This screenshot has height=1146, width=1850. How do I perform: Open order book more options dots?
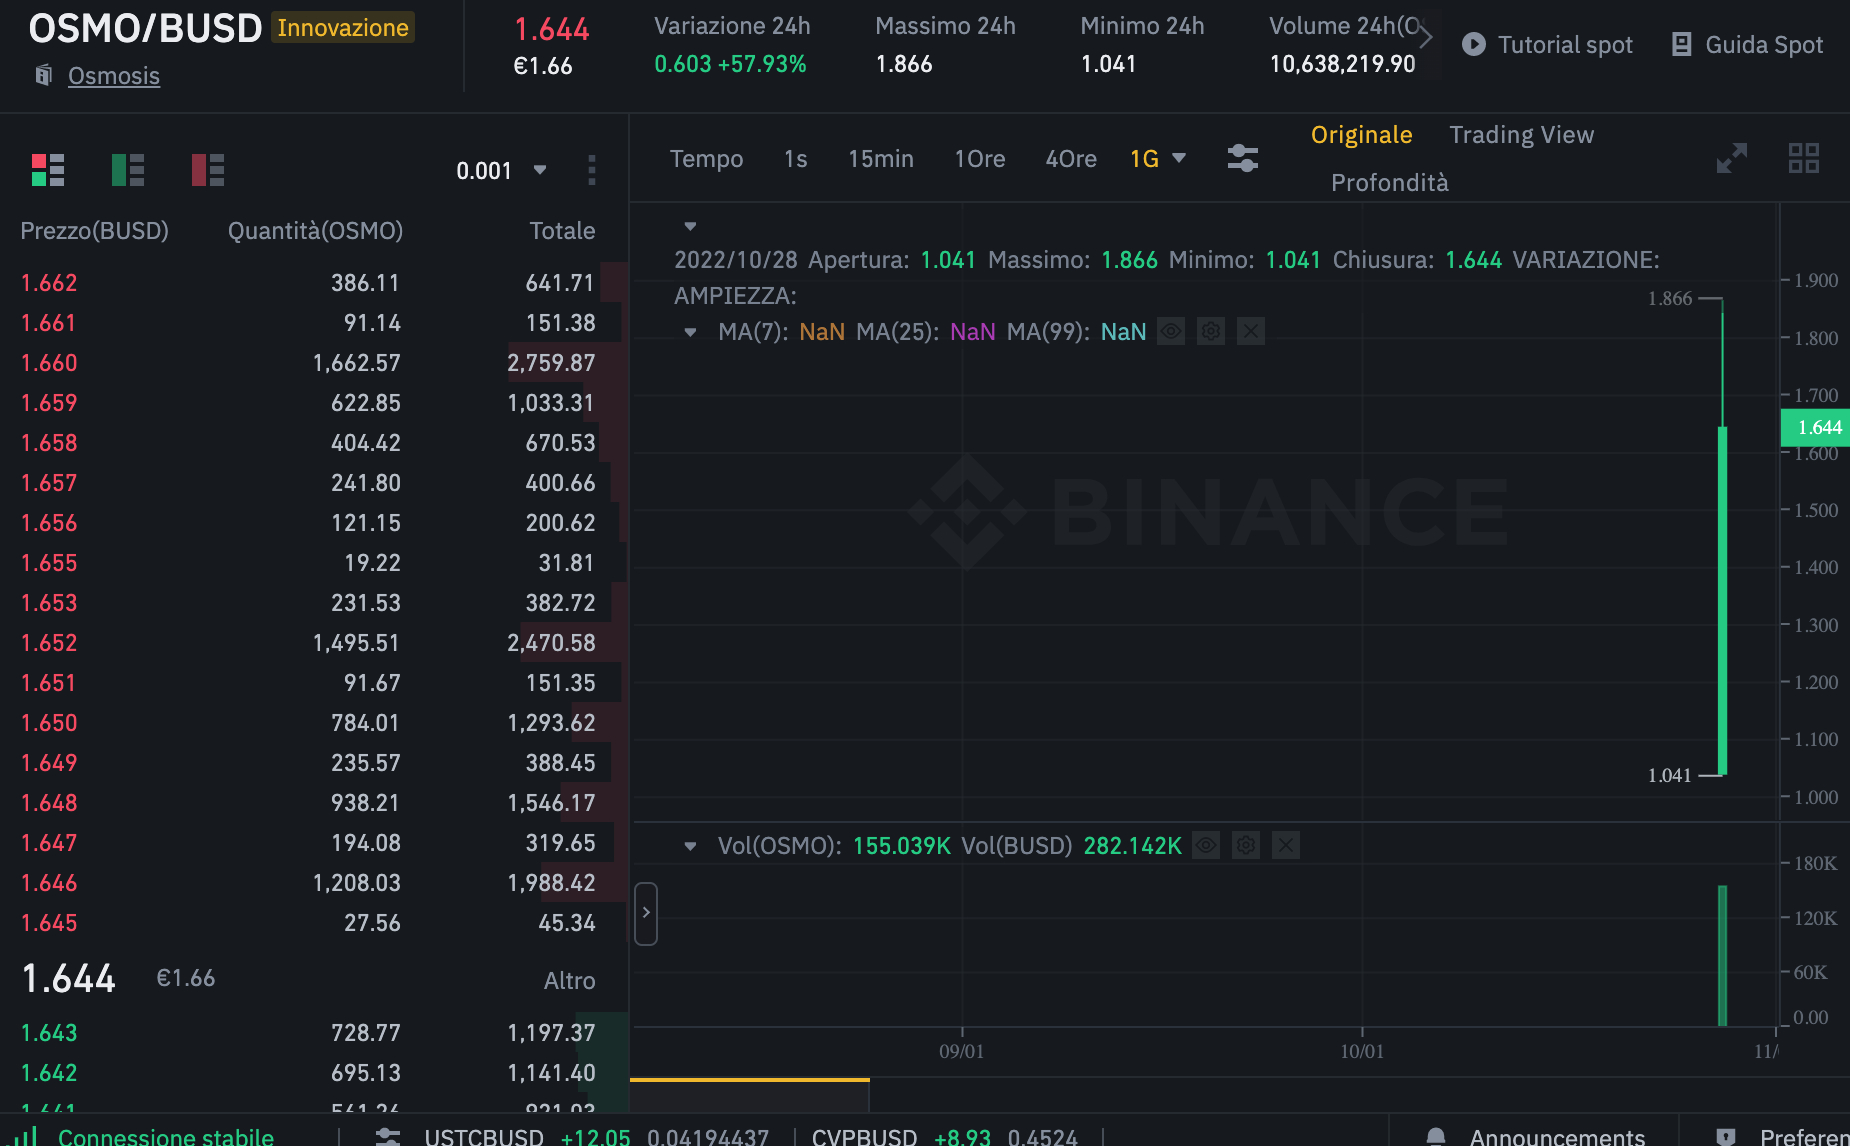tap(592, 170)
